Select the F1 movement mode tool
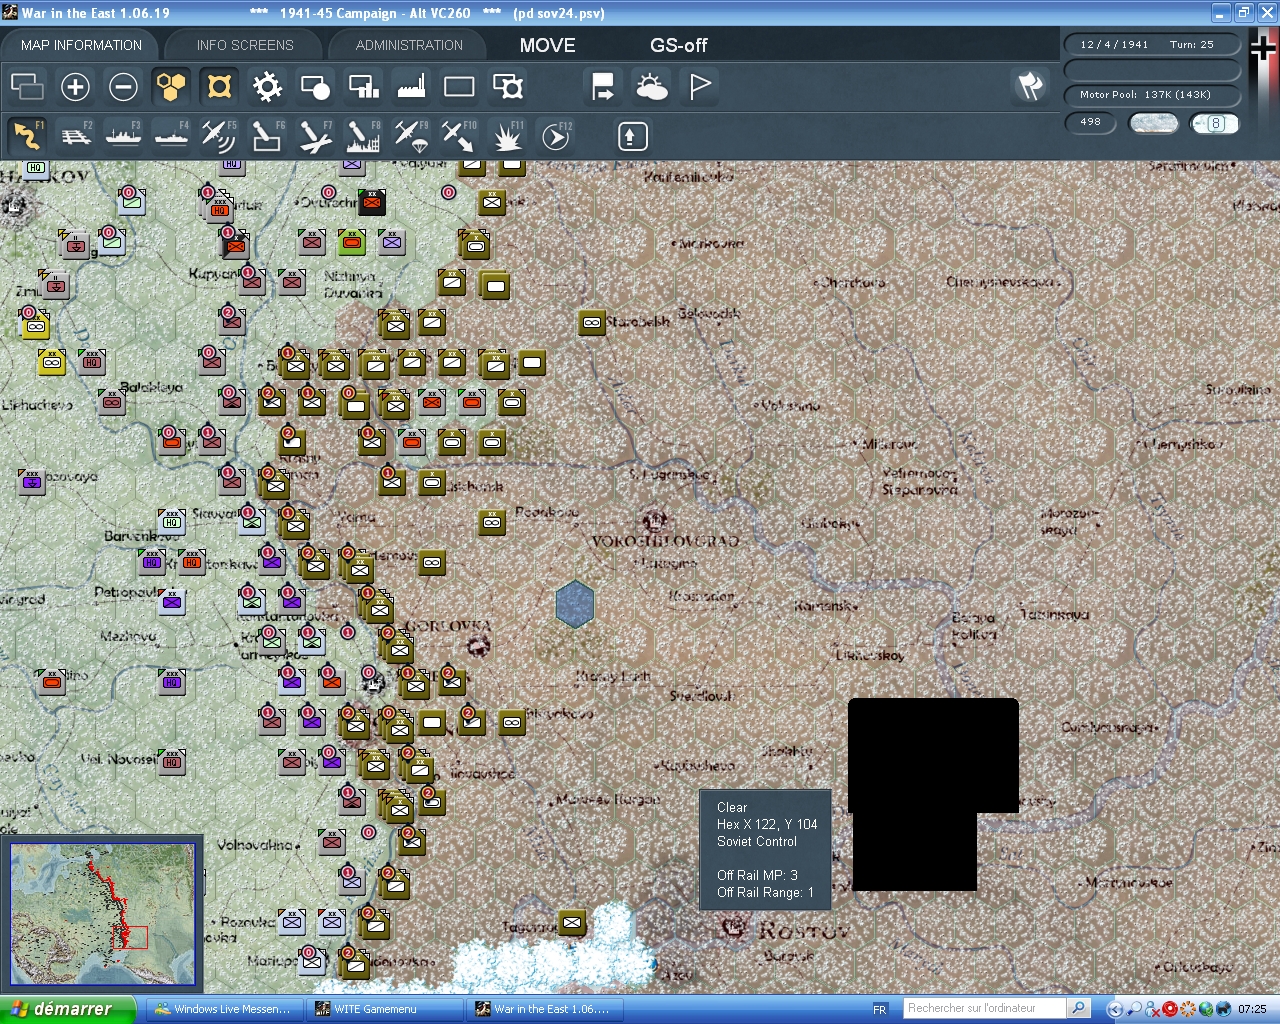 coord(26,135)
